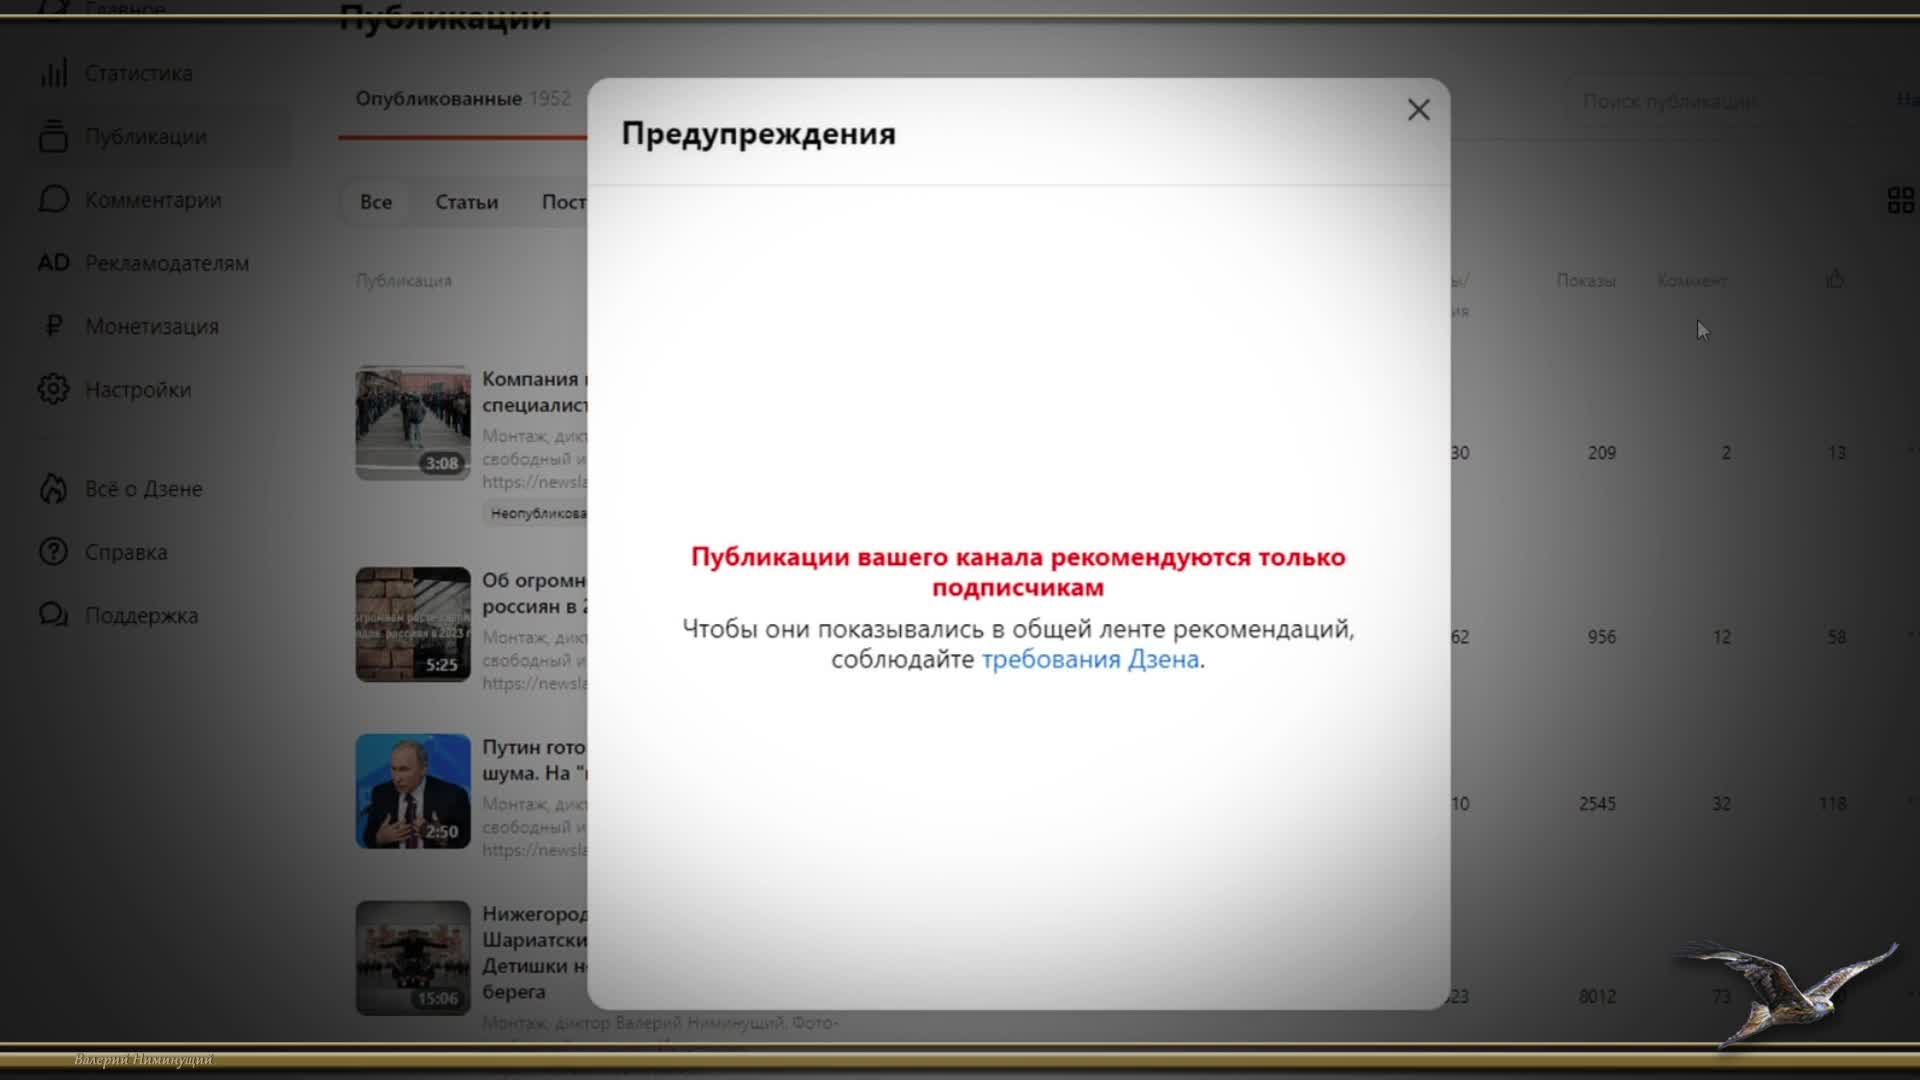Viewport: 1920px width, 1080px height.
Task: Click the 118 likes value
Action: (1833, 804)
